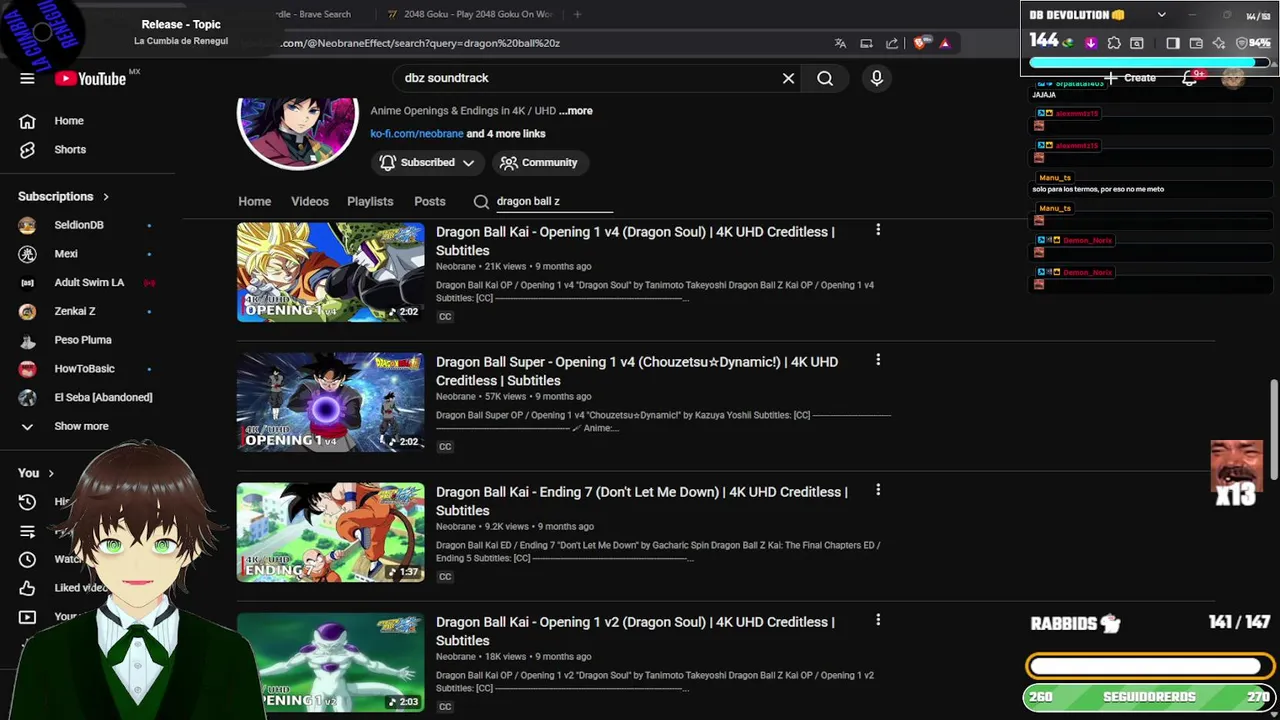Open Playlists icon in sidebar
The width and height of the screenshot is (1280, 720).
27,531
